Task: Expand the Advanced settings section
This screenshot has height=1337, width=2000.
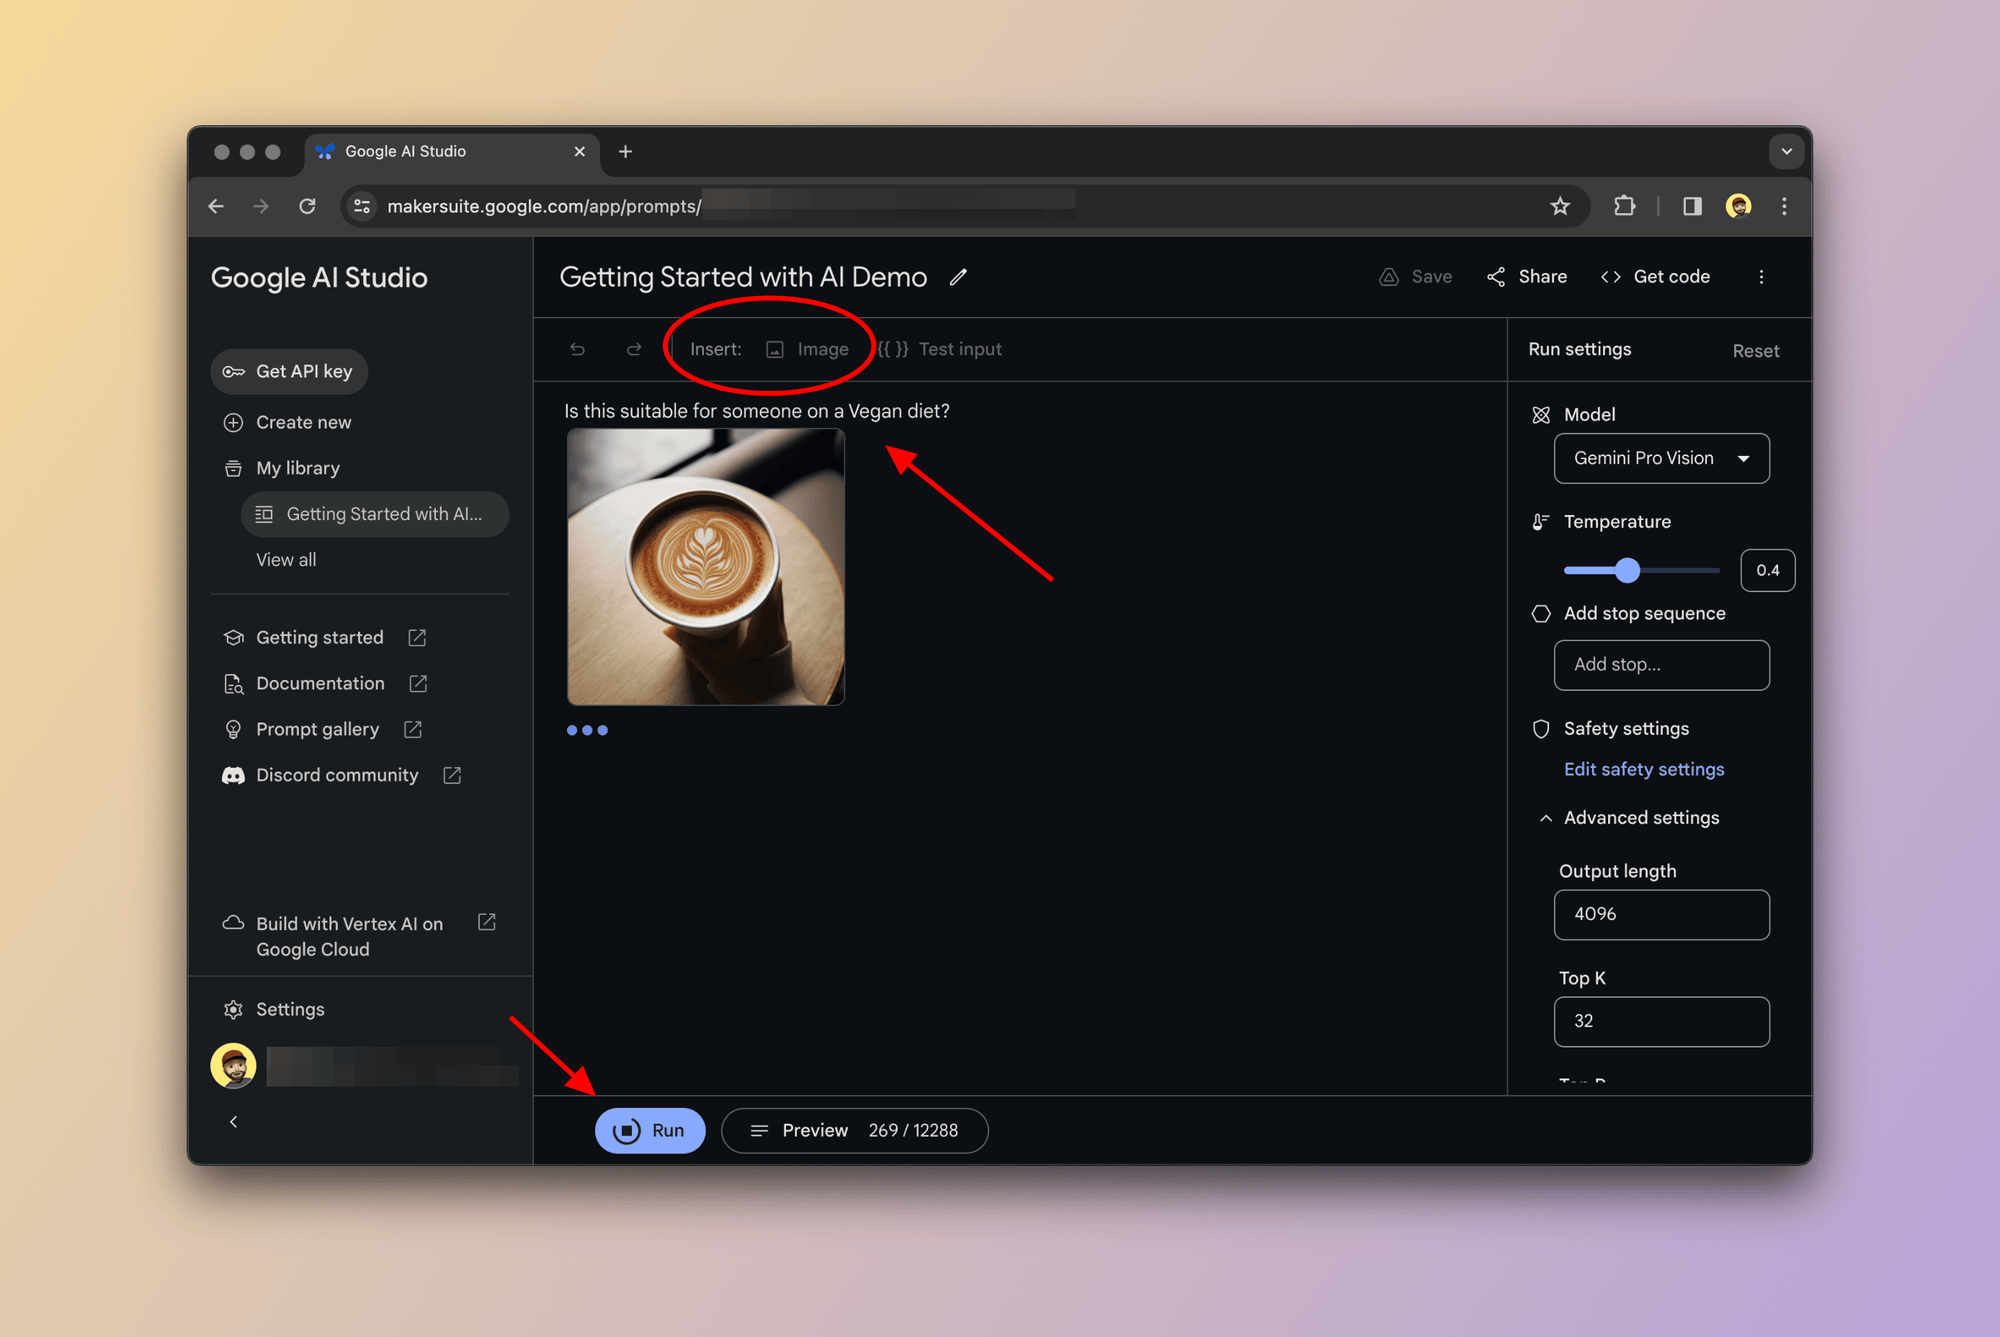Action: click(1629, 818)
